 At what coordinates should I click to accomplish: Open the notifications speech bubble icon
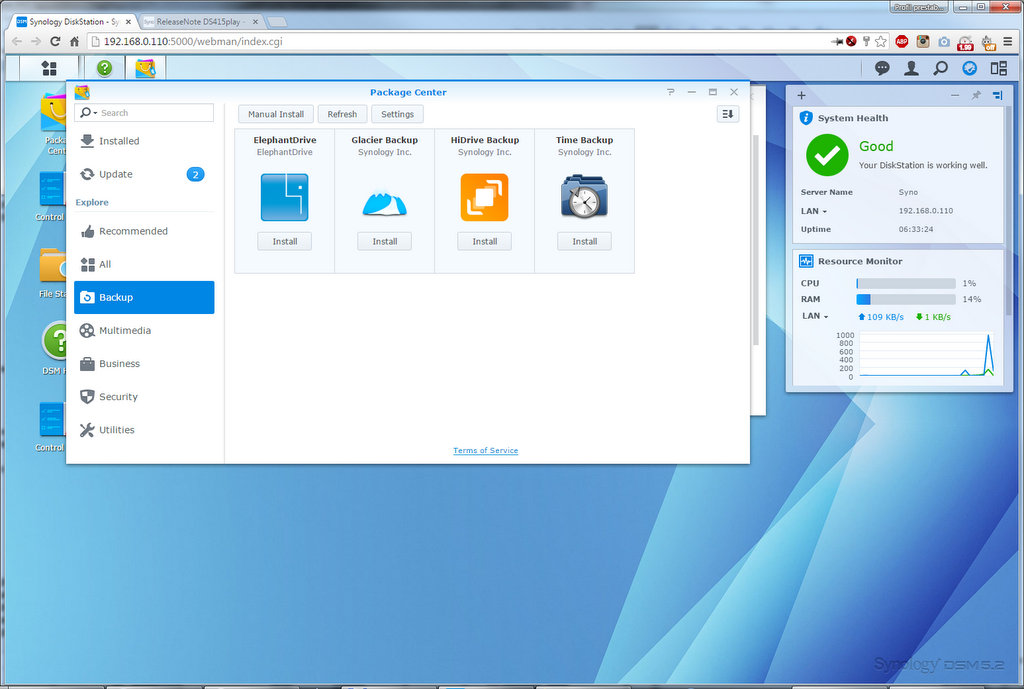pos(882,68)
